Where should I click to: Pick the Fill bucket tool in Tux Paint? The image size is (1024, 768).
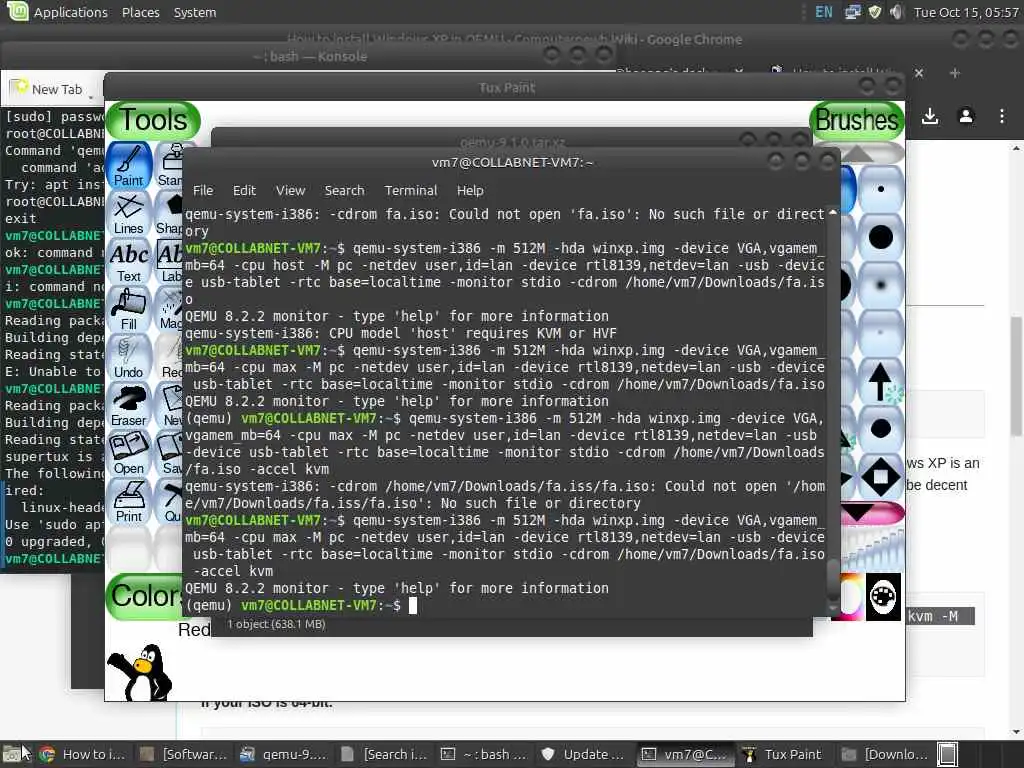[x=129, y=310]
